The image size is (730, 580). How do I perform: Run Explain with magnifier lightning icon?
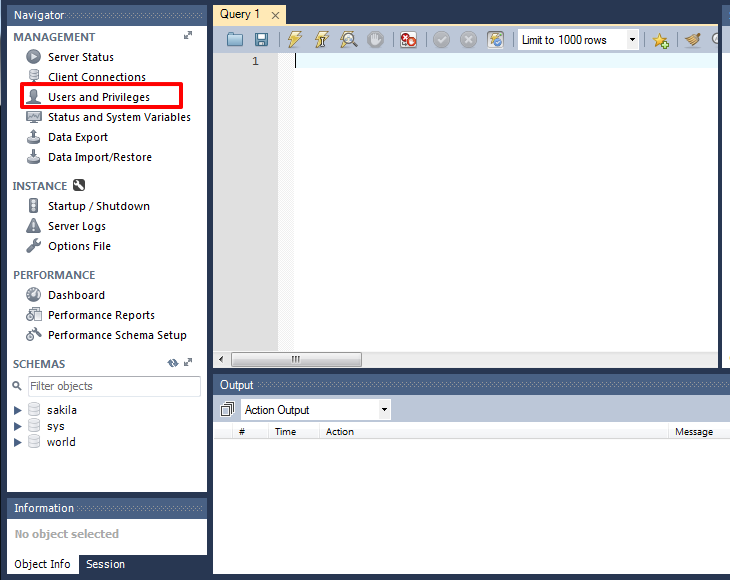[x=348, y=40]
